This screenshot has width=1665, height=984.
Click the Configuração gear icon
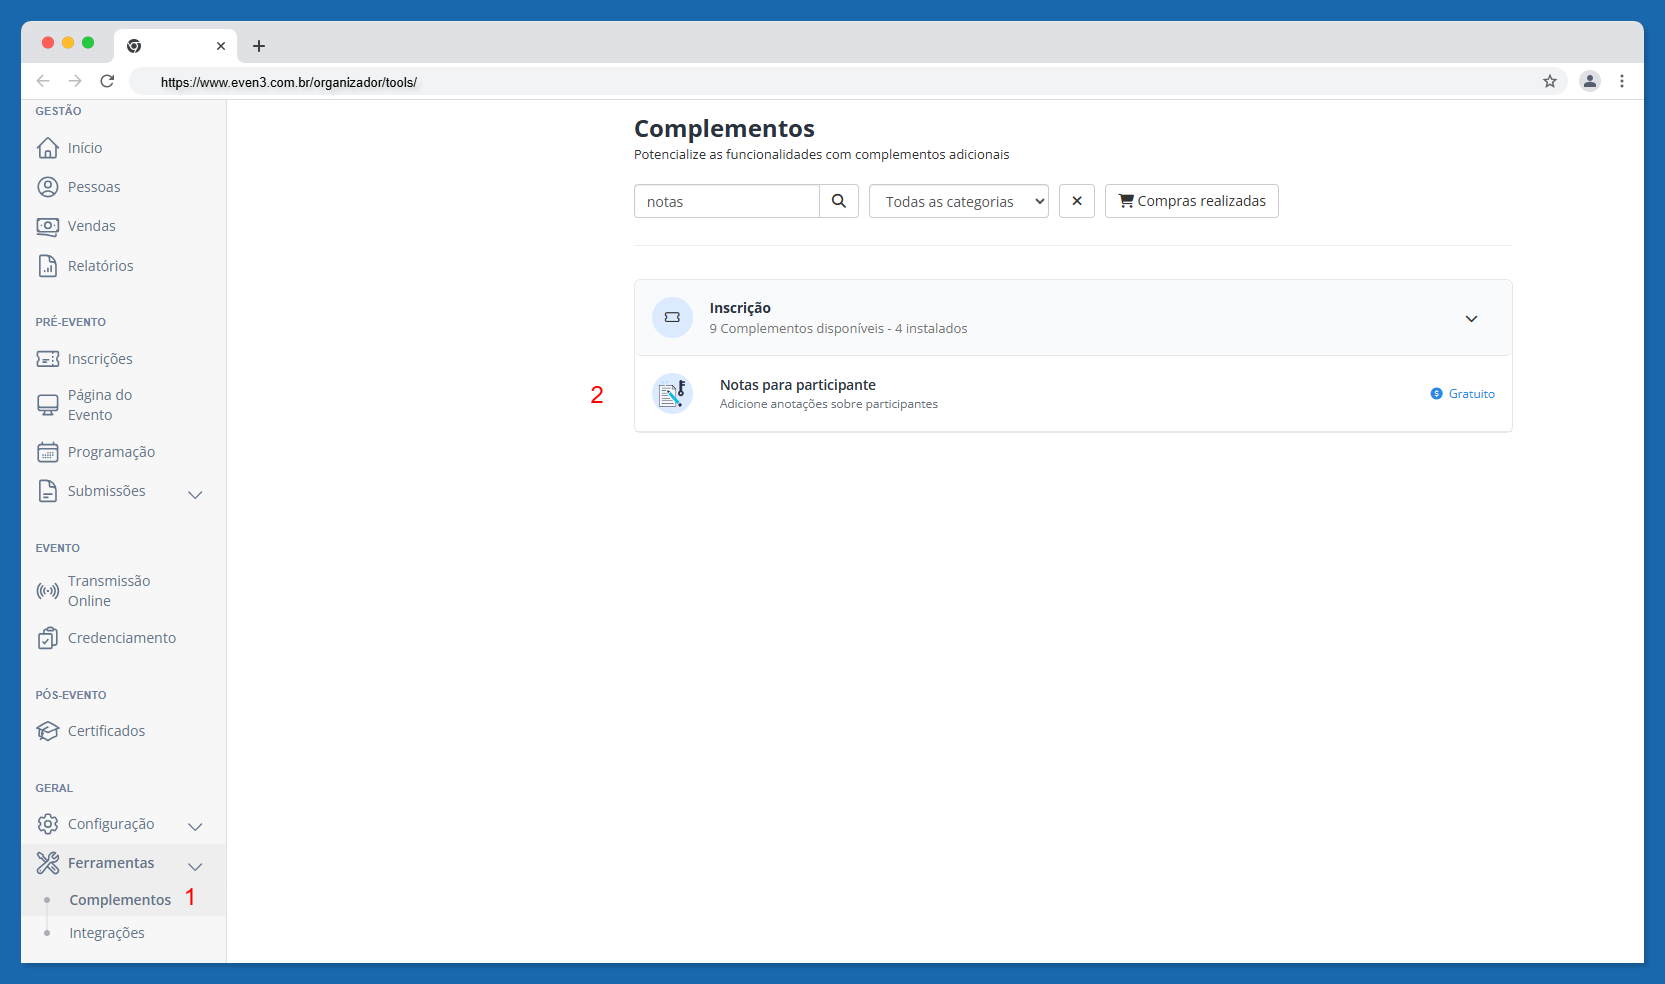point(47,824)
